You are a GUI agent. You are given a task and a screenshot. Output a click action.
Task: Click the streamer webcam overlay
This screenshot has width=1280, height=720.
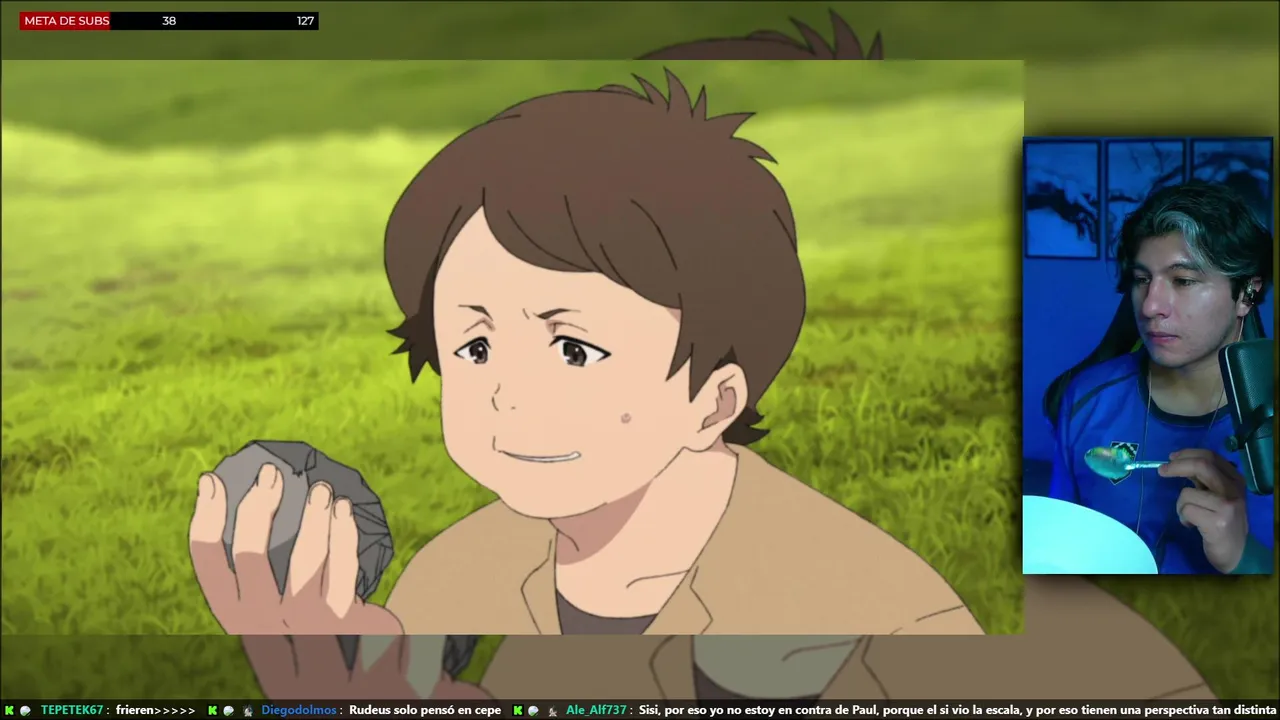pyautogui.click(x=1148, y=356)
